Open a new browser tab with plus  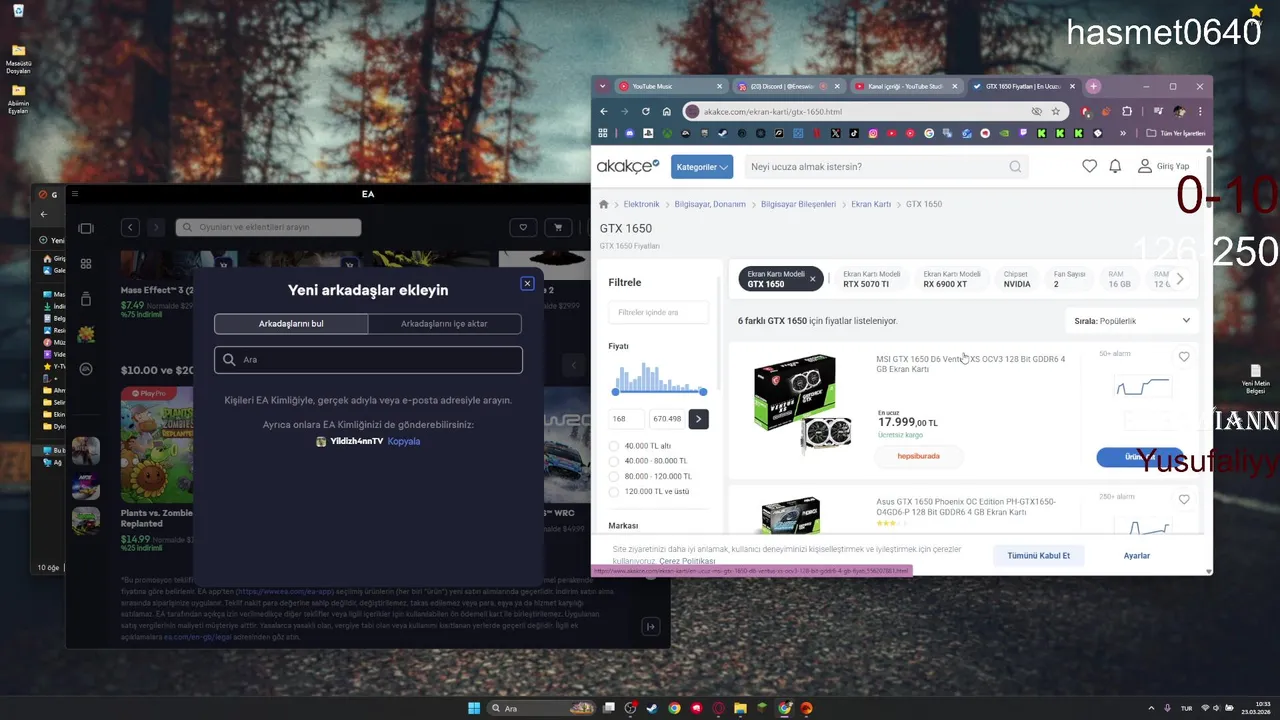tap(1094, 87)
